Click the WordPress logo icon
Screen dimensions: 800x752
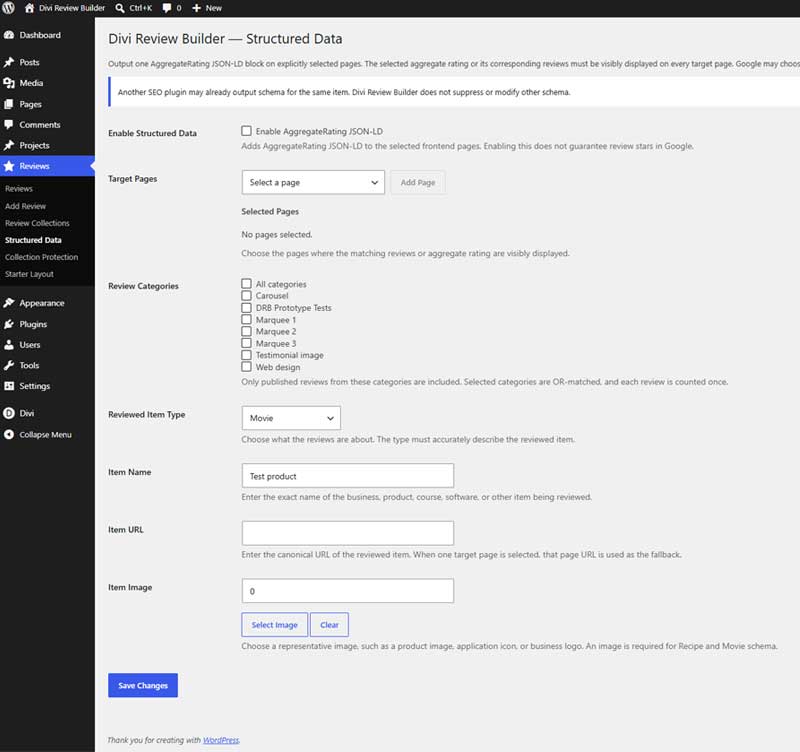(x=8, y=8)
